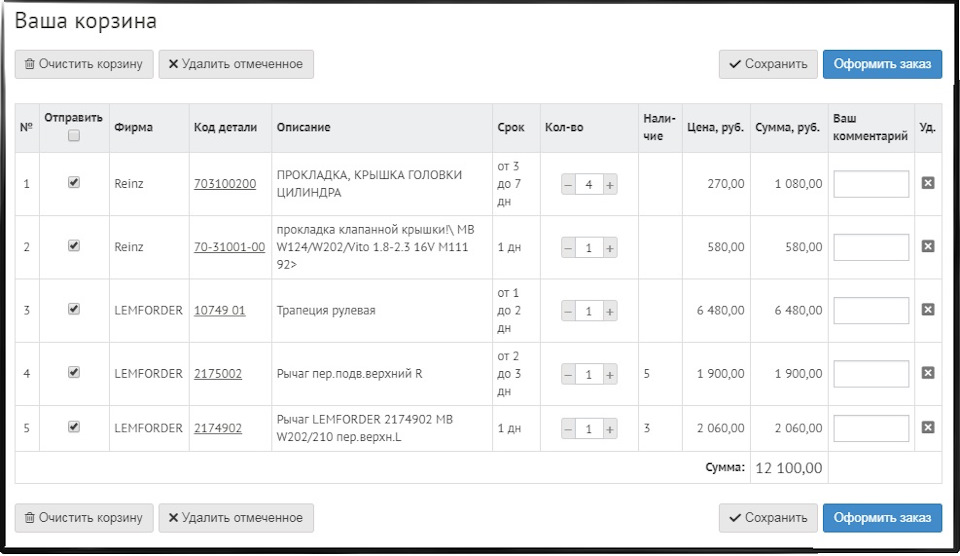Open part code link 70-31001-00
The image size is (960, 556).
pyautogui.click(x=229, y=247)
